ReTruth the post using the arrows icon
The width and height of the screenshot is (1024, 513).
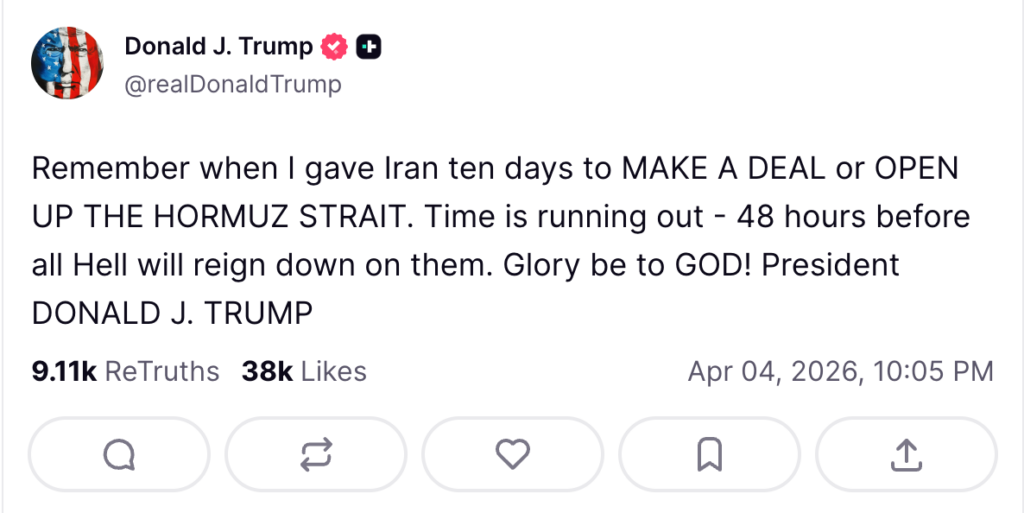click(316, 455)
